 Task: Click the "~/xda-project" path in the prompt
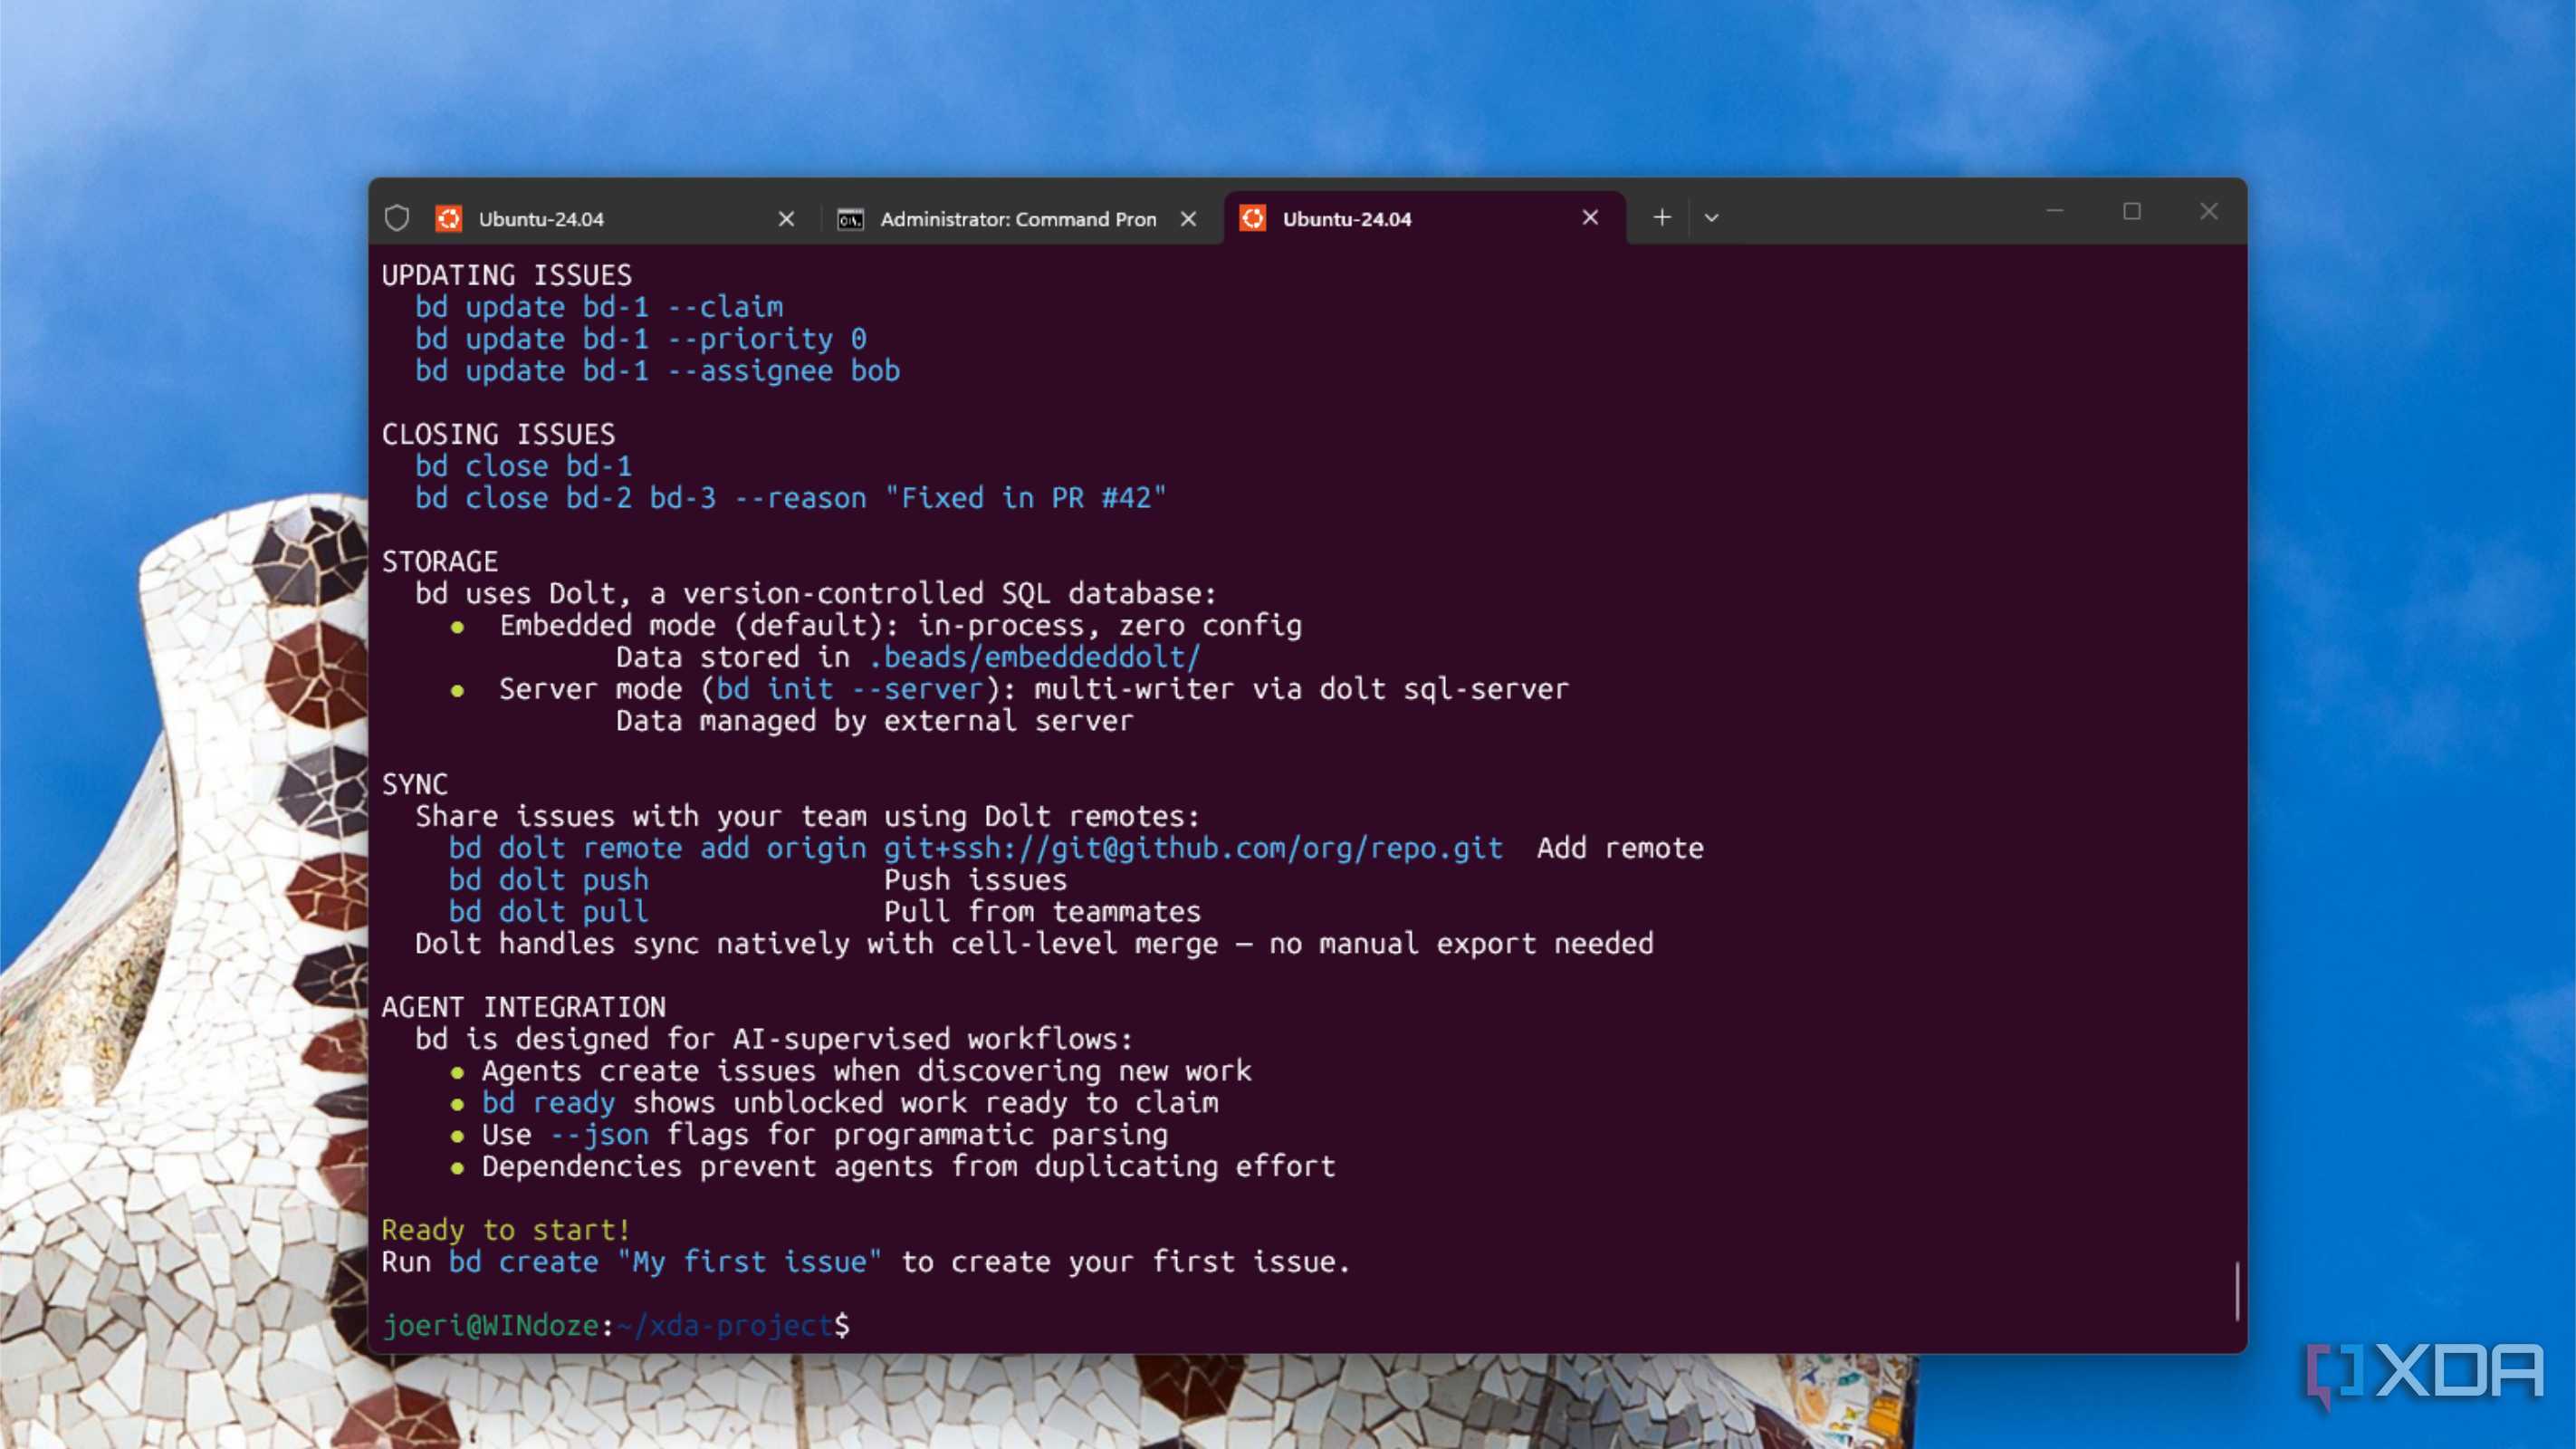pyautogui.click(x=725, y=1325)
